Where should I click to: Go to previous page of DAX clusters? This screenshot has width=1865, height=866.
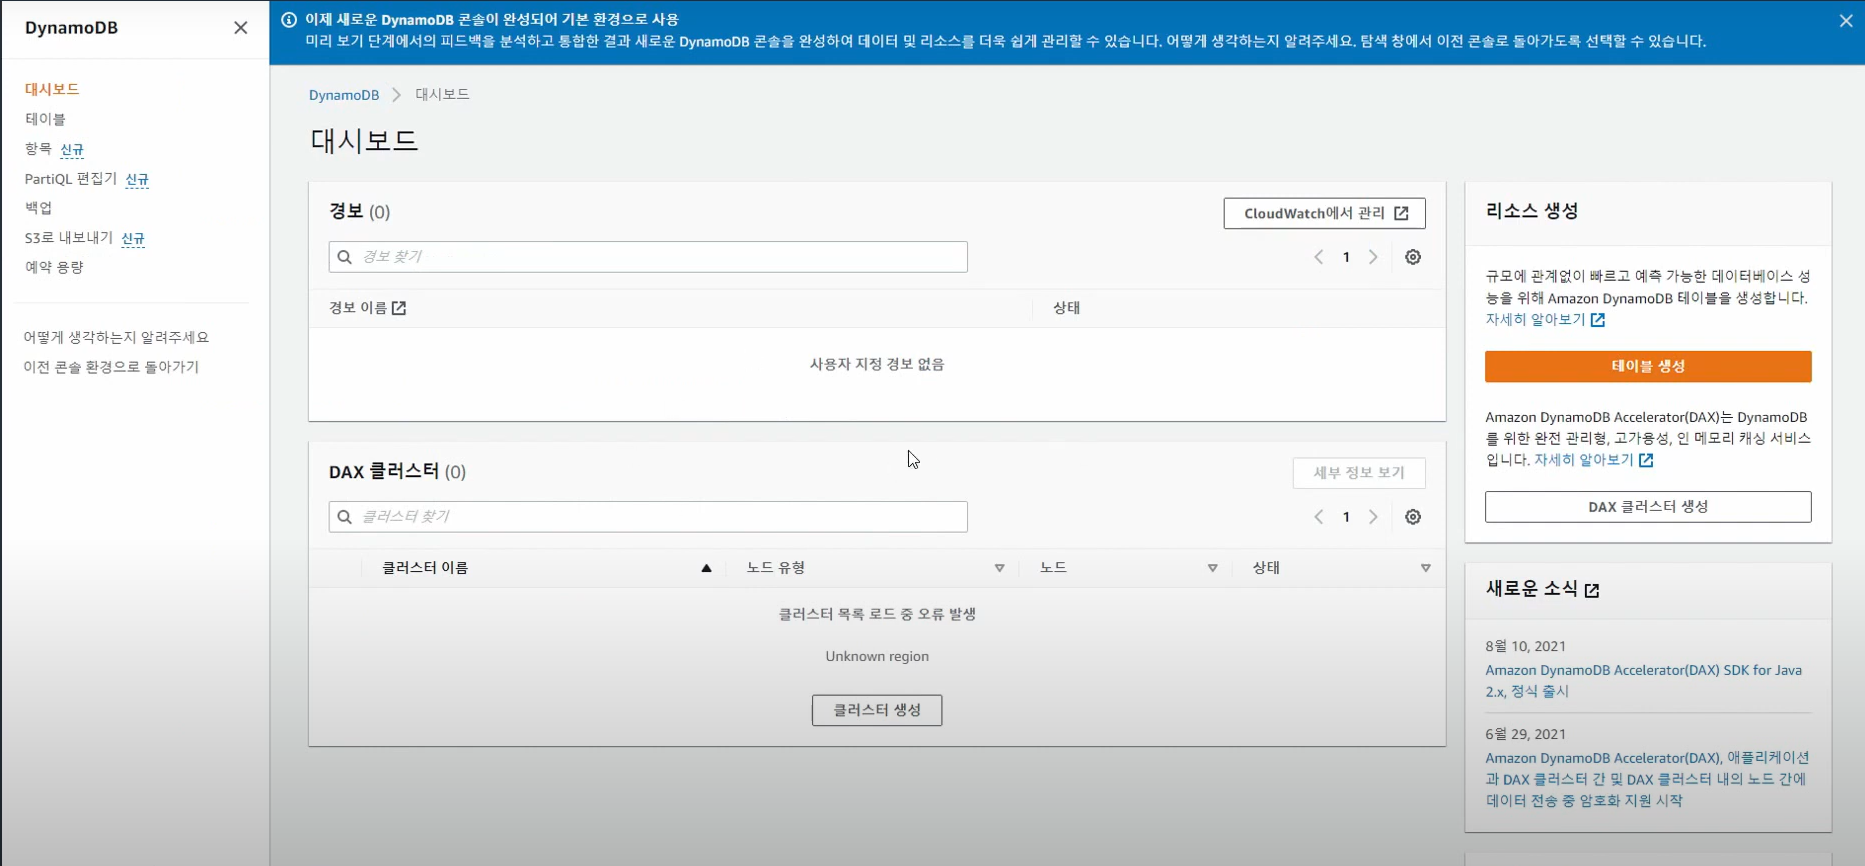pos(1318,517)
